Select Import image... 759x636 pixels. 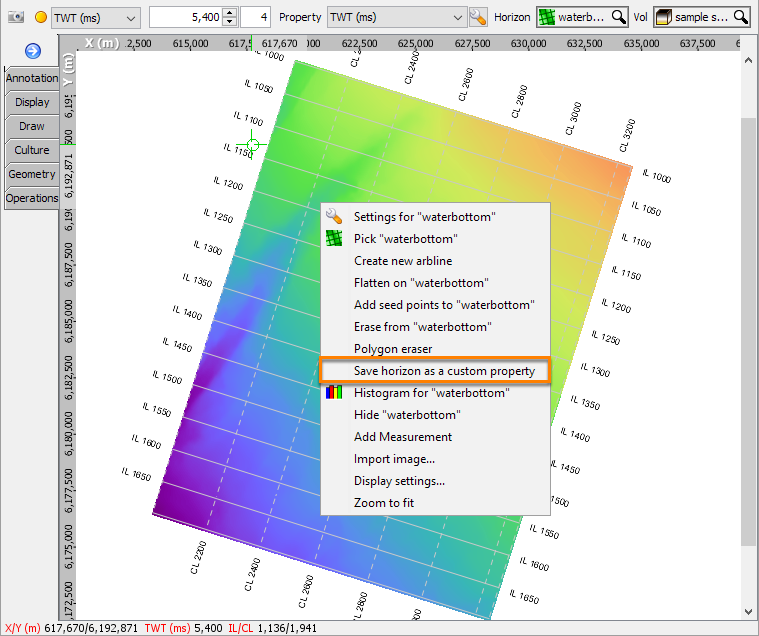point(435,459)
